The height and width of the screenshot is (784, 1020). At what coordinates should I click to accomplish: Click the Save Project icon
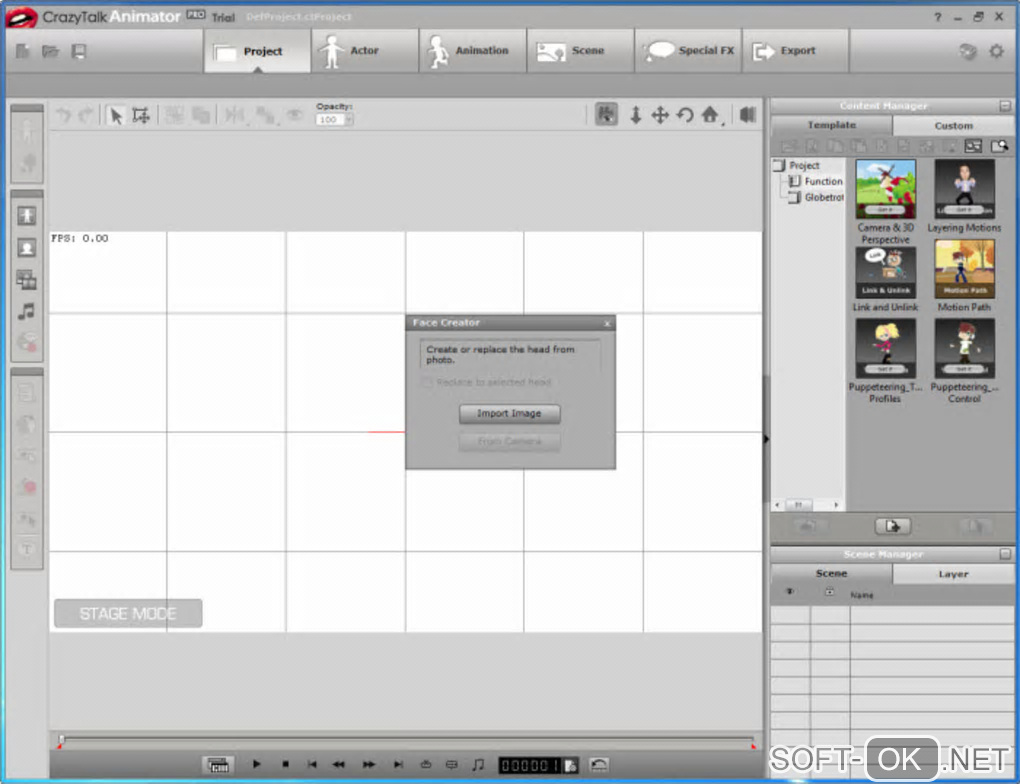[x=79, y=51]
